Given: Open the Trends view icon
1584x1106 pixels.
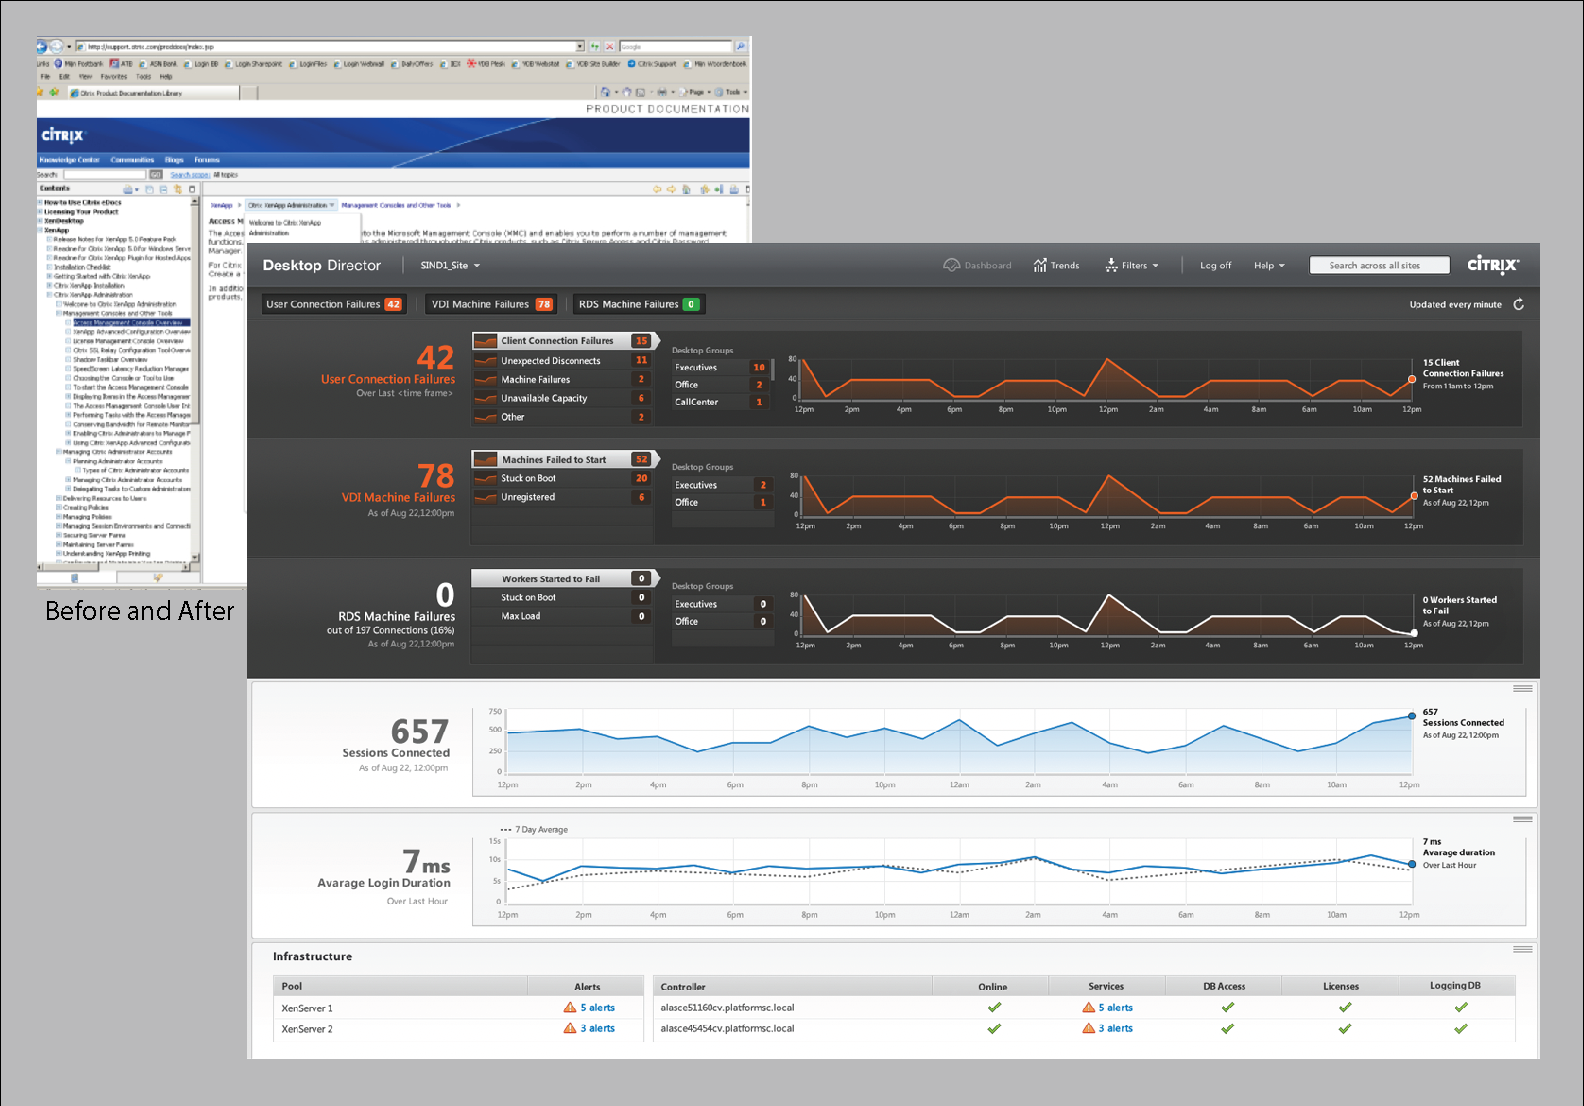Looking at the screenshot, I should 1040,265.
